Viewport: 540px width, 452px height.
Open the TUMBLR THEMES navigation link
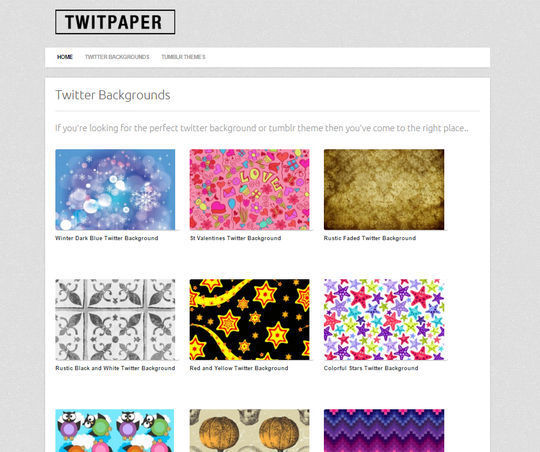click(183, 57)
